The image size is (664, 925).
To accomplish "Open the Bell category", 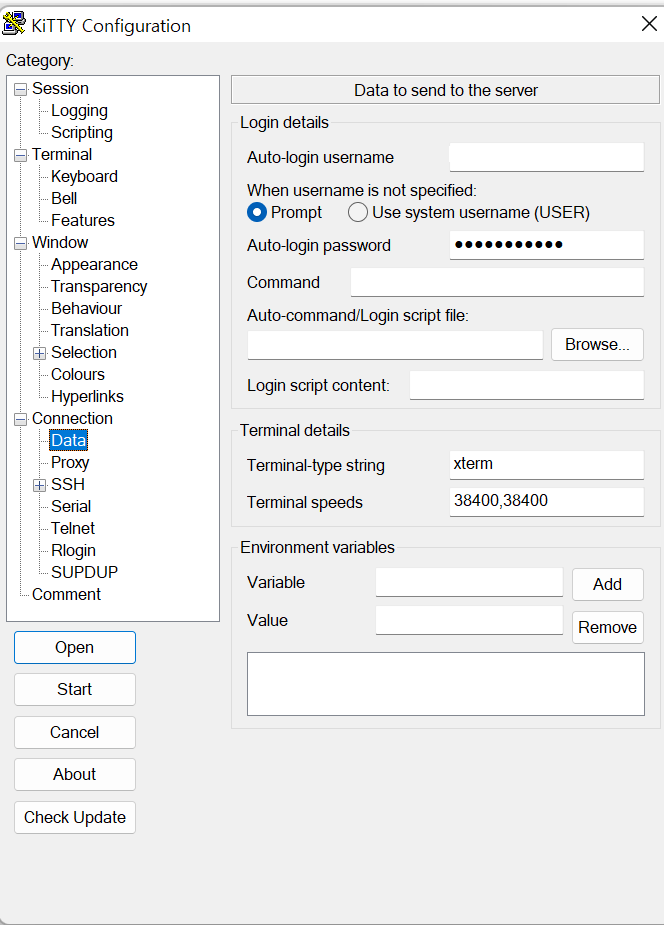I will click(x=64, y=198).
